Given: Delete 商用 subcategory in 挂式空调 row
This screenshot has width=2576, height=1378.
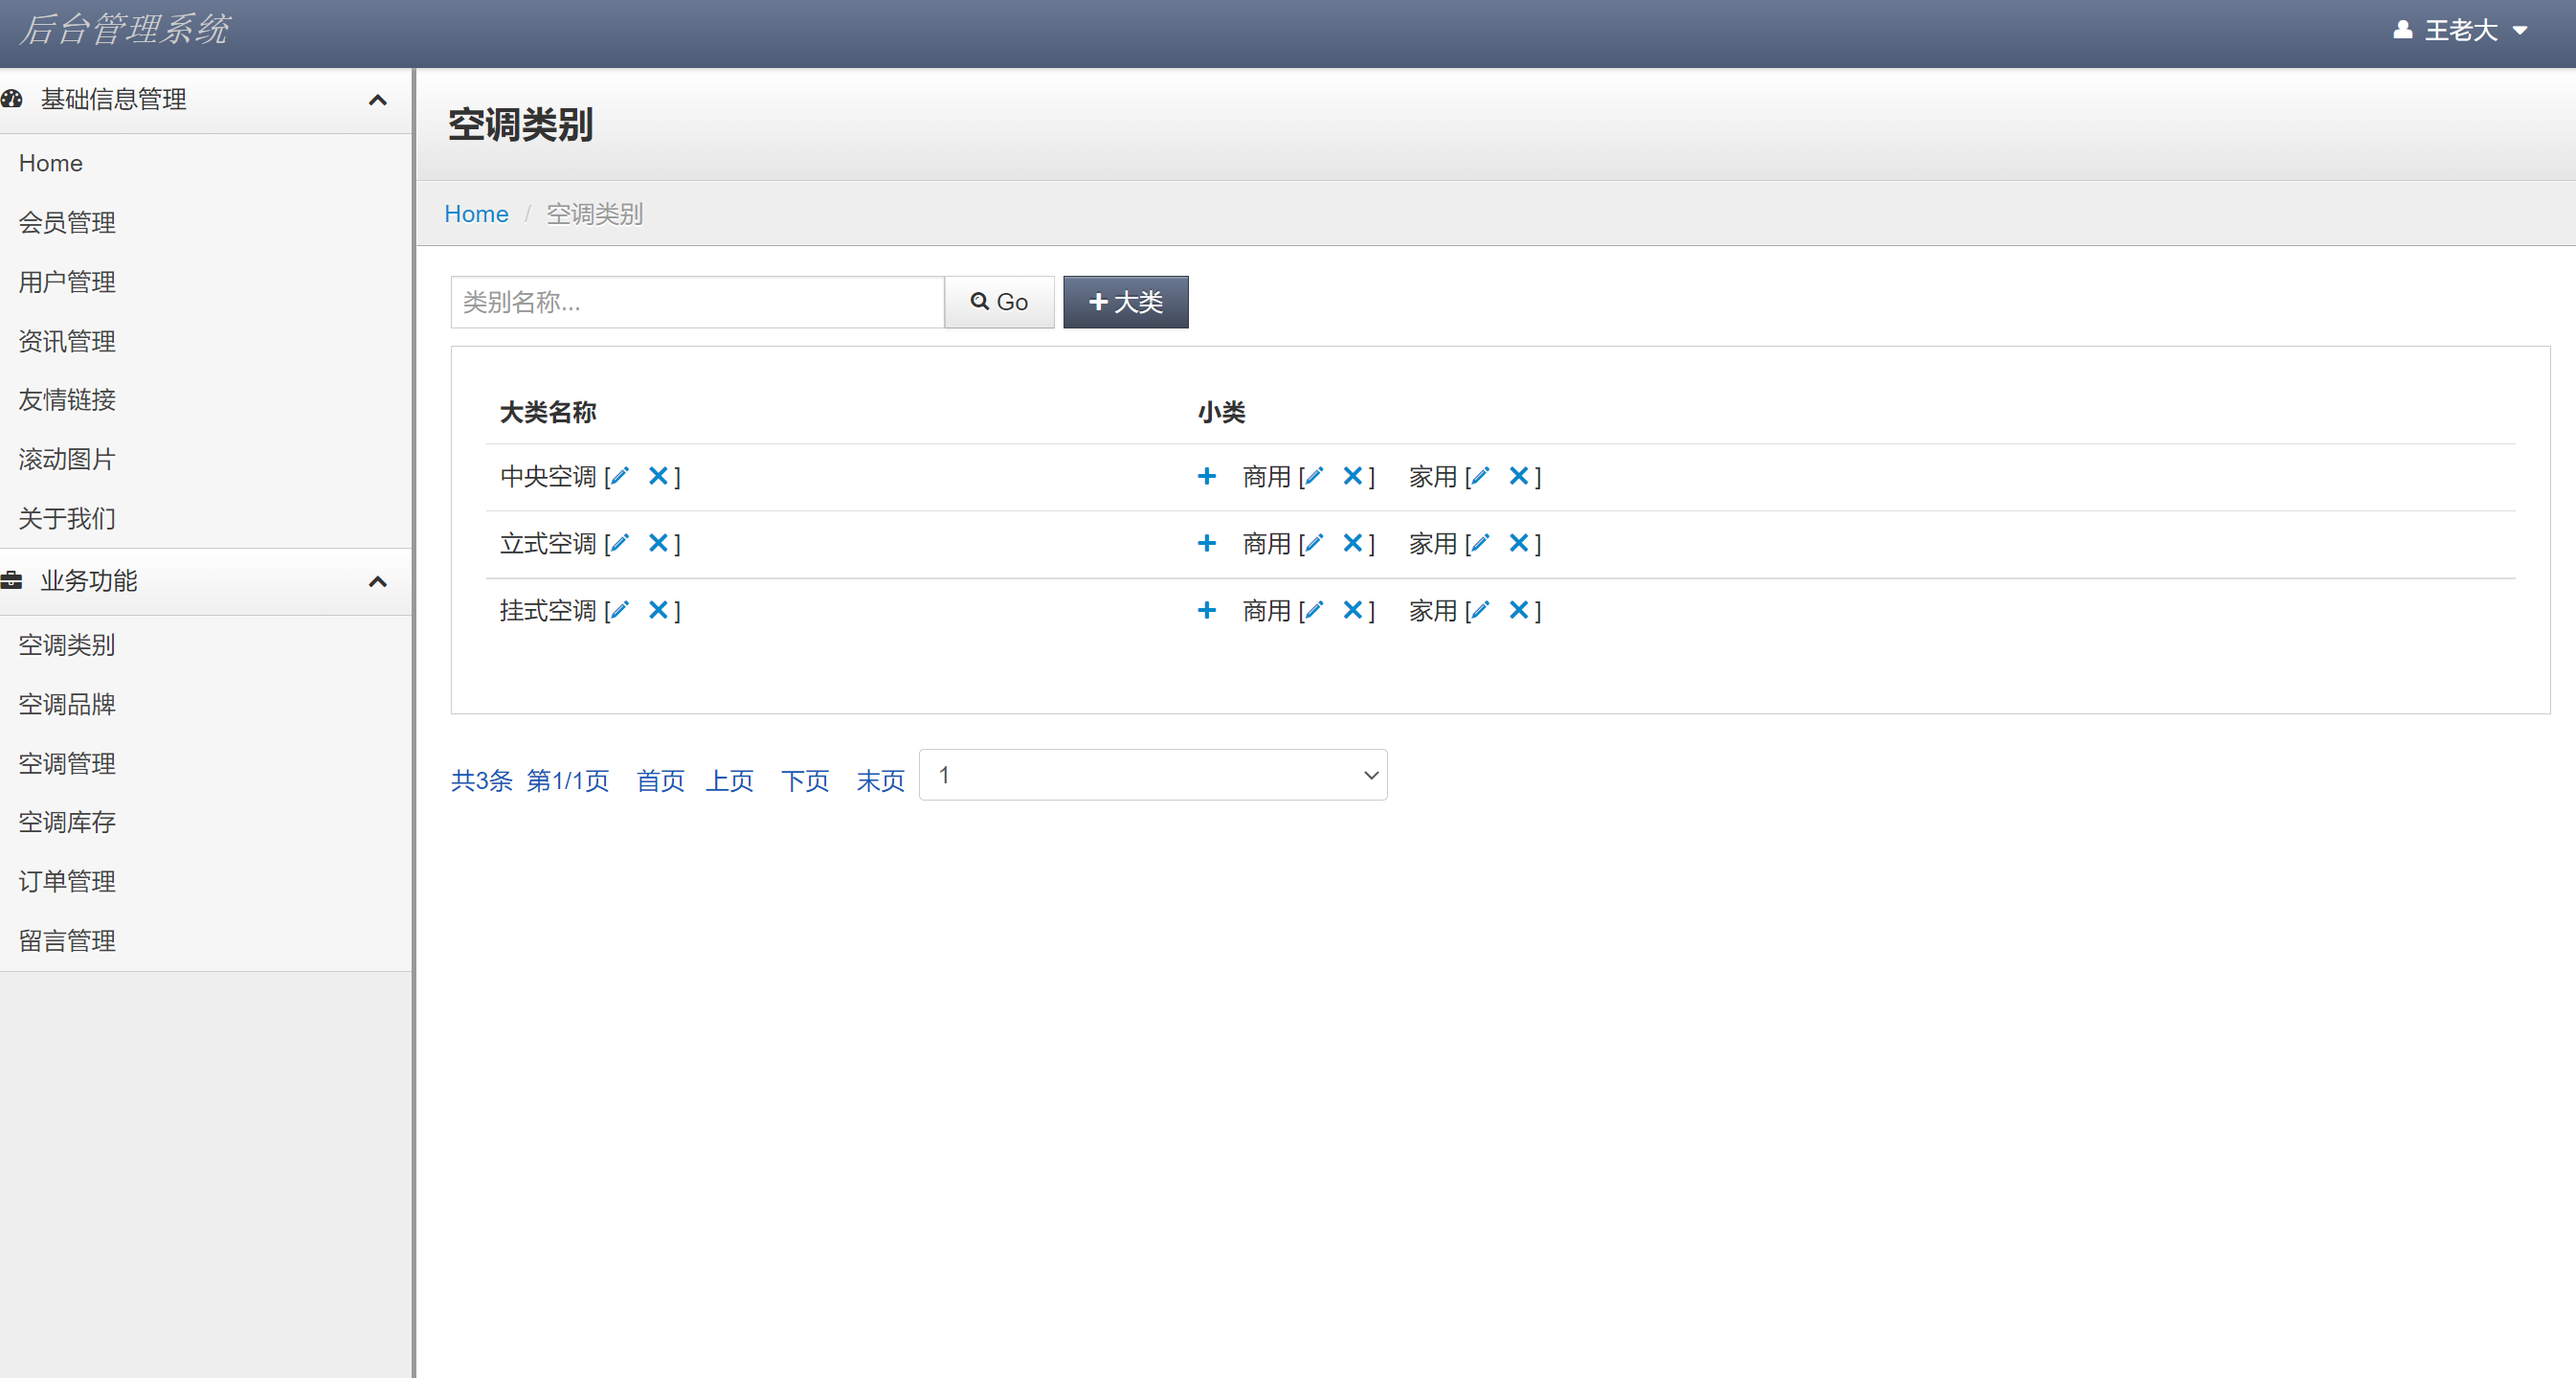Looking at the screenshot, I should (1352, 610).
